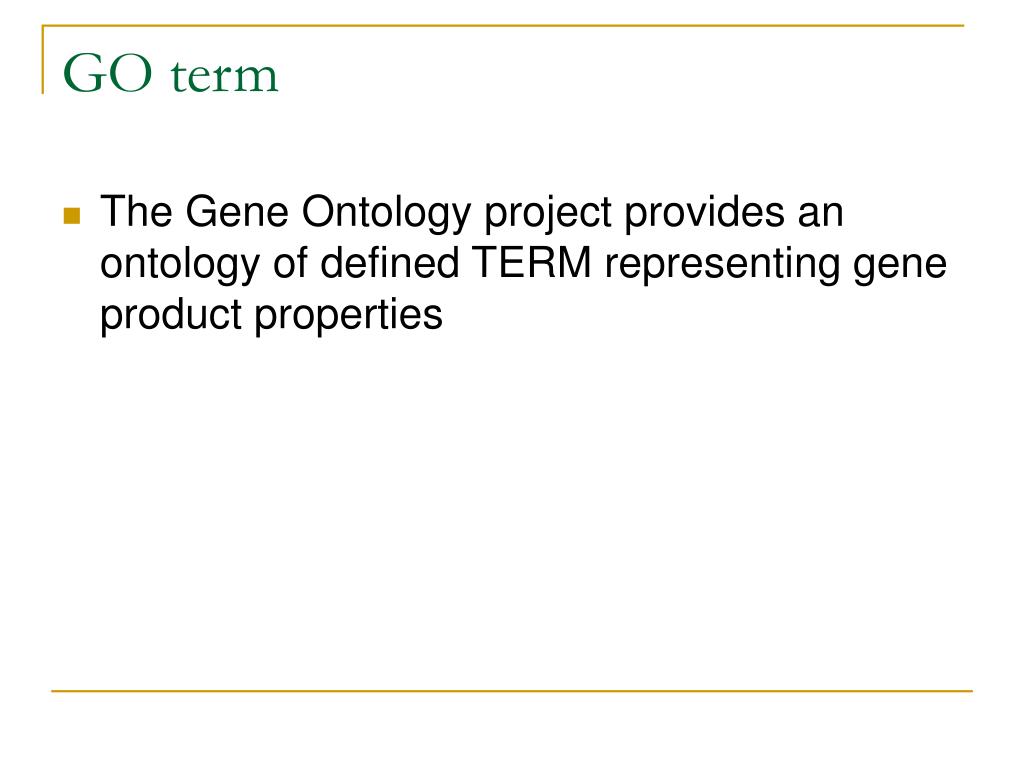The height and width of the screenshot is (768, 1024).
Task: Click the word 'GO' in the title
Action: tap(108, 73)
